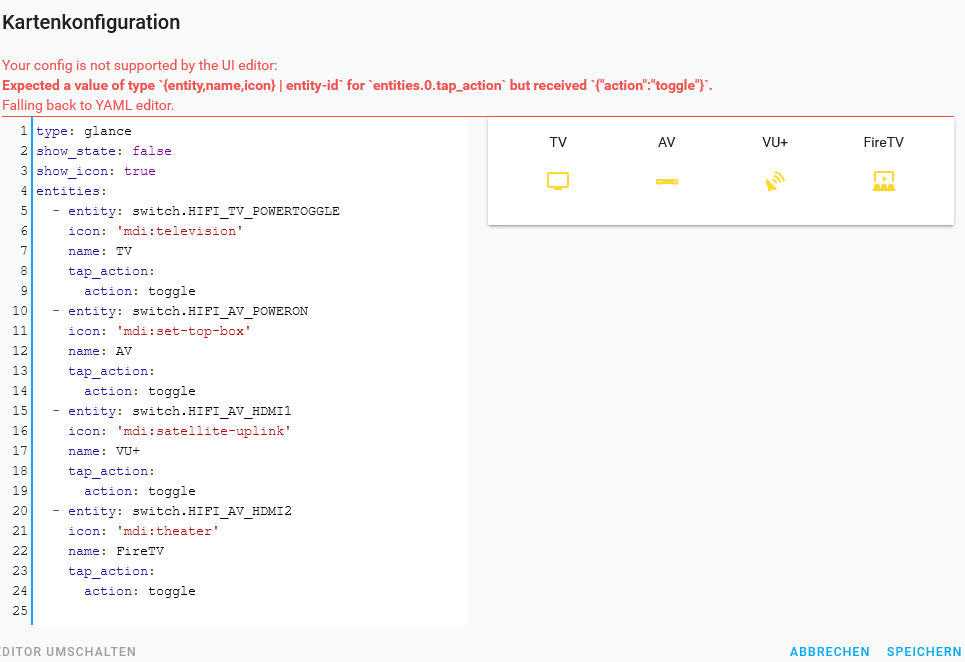This screenshot has width=965, height=662.
Task: Click the empty line 25 in editor
Action: point(200,611)
